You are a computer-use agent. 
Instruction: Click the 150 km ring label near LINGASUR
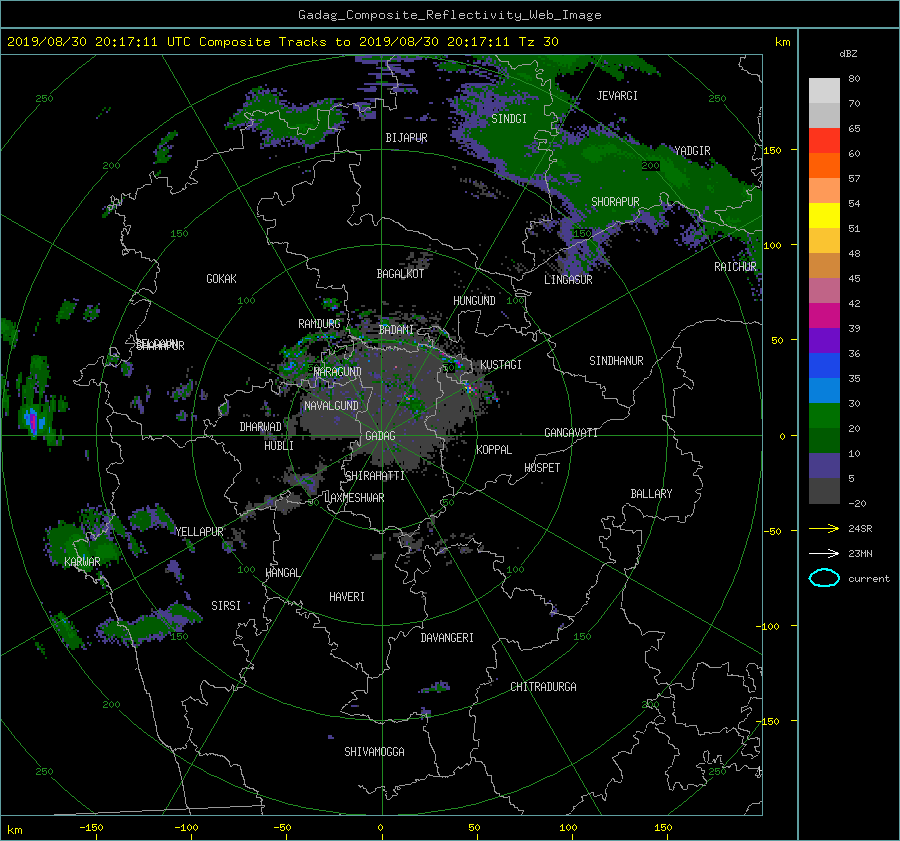coord(582,234)
